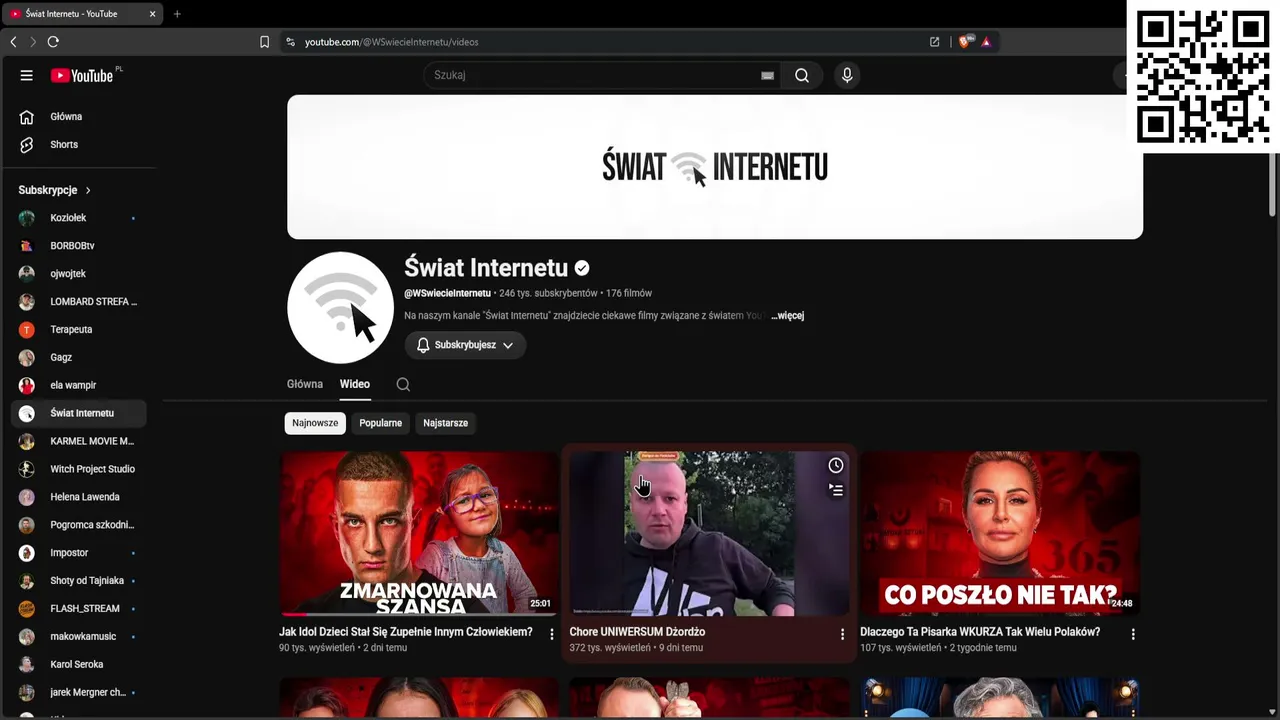1280x720 pixels.
Task: Select the Najstarsze filter chip
Action: (446, 423)
